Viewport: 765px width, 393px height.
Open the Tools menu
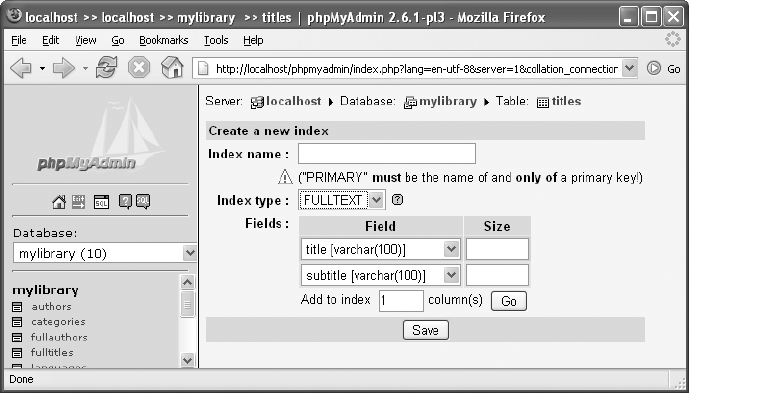pos(216,40)
